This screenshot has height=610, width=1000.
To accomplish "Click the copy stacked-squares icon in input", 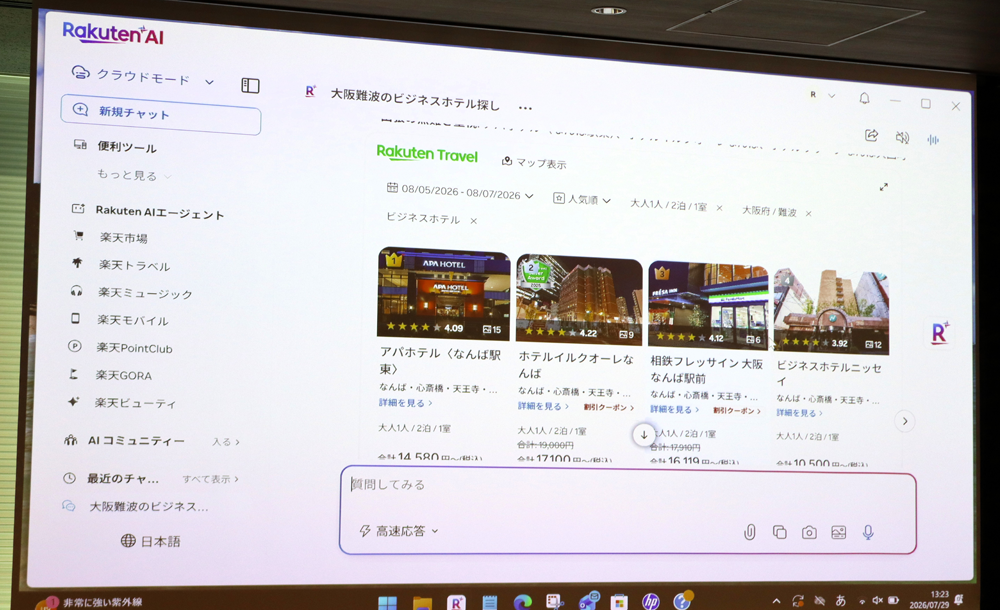I will click(779, 532).
